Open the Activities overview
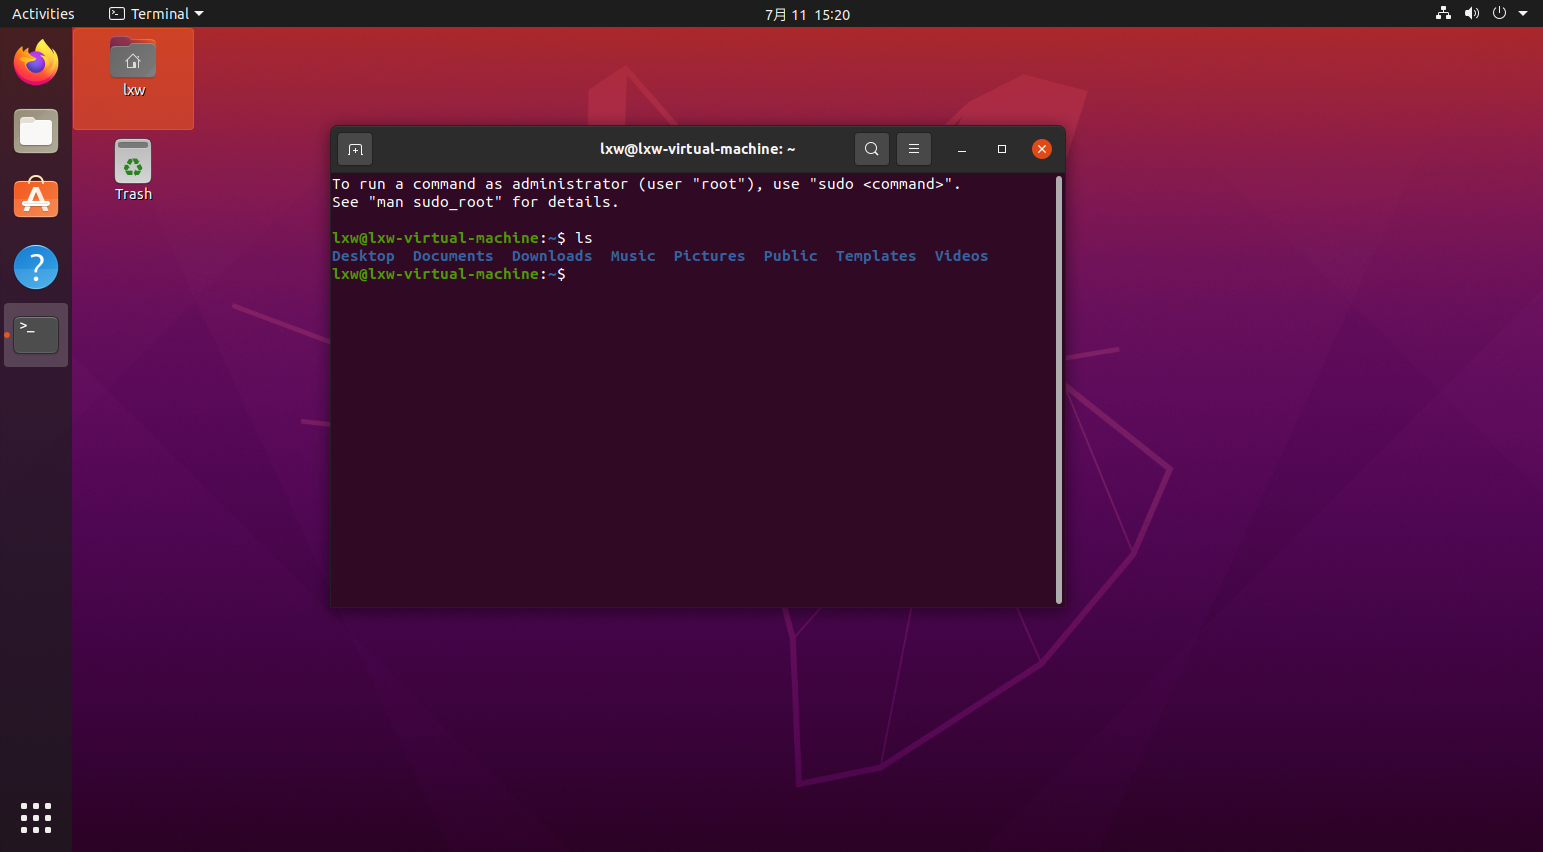This screenshot has width=1543, height=852. pyautogui.click(x=43, y=14)
